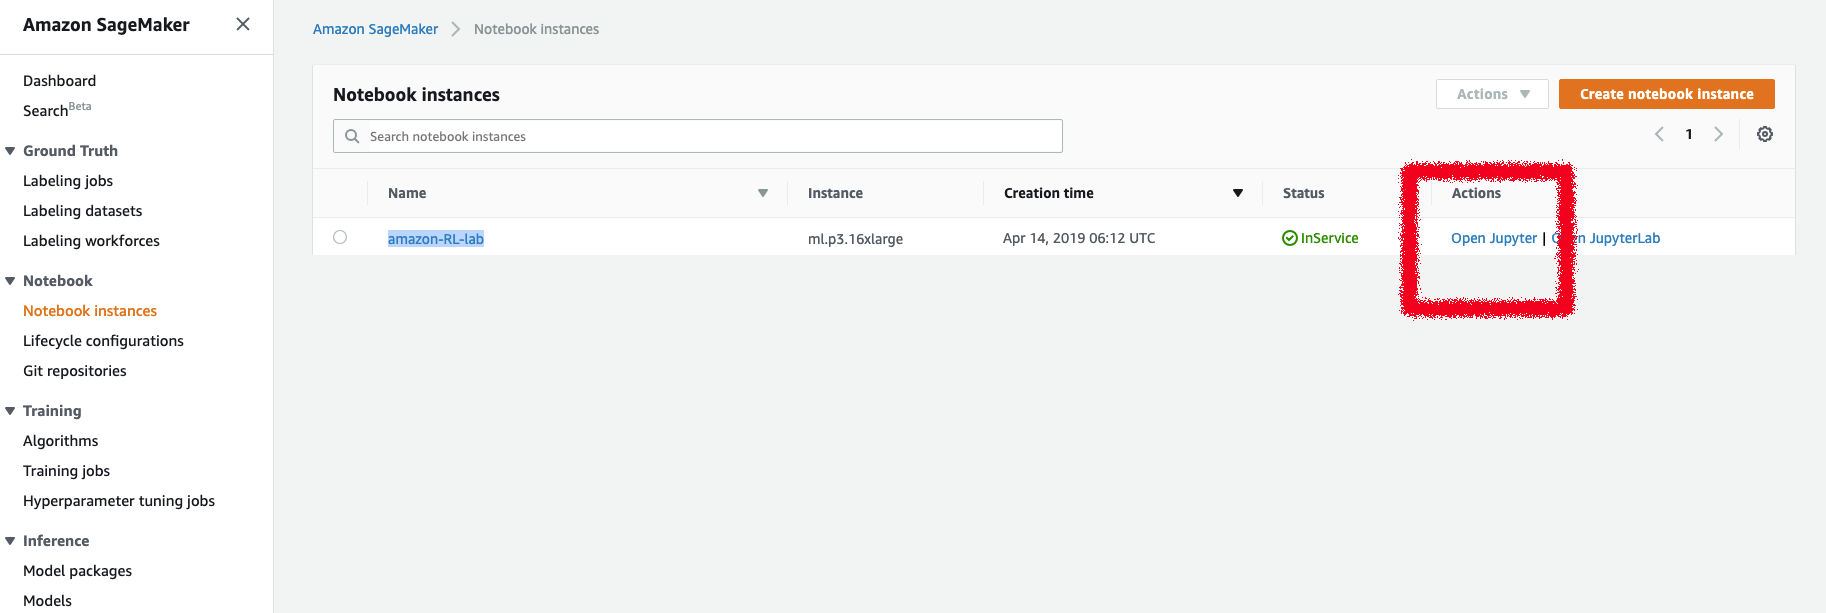The image size is (1826, 613).
Task: Click the Instance column header
Action: pos(835,193)
